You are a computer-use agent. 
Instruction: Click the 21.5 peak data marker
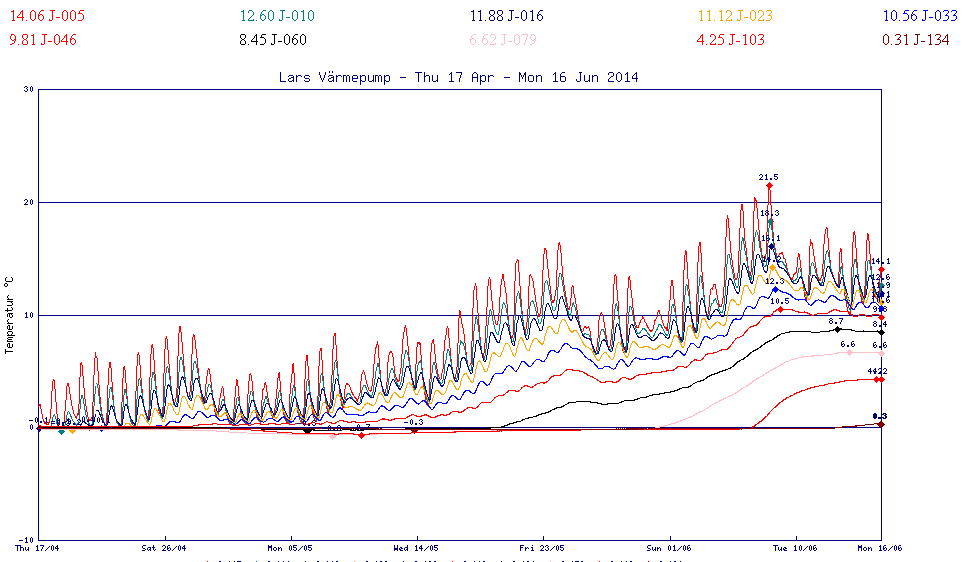pyautogui.click(x=769, y=187)
